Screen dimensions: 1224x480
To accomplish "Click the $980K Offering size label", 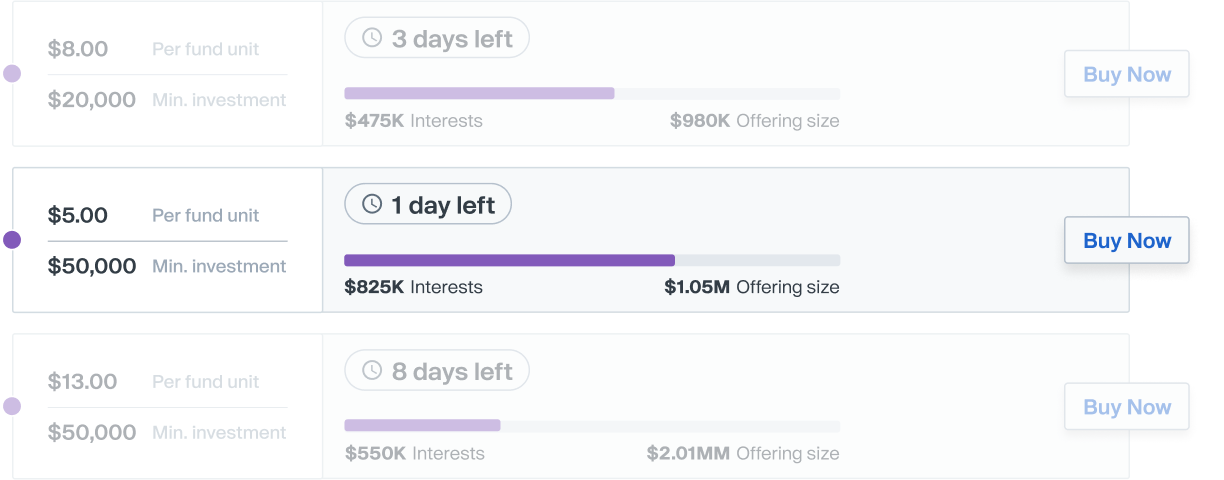I will pyautogui.click(x=754, y=121).
